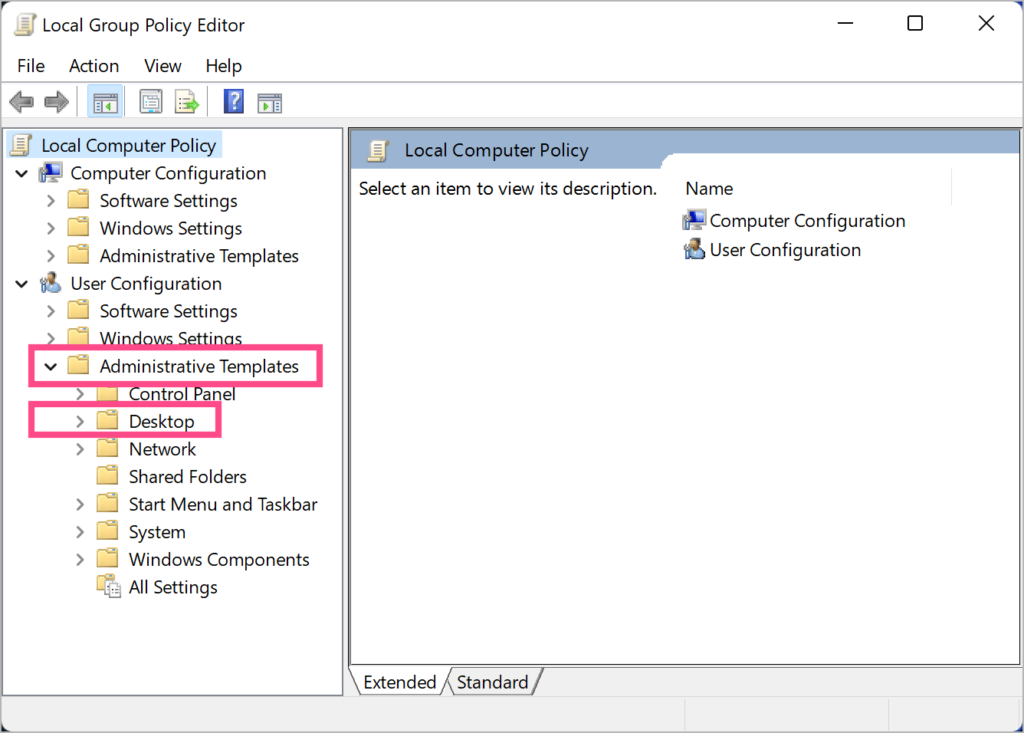Open Properties via its toolbar icon
Viewport: 1024px width, 733px height.
(x=150, y=101)
